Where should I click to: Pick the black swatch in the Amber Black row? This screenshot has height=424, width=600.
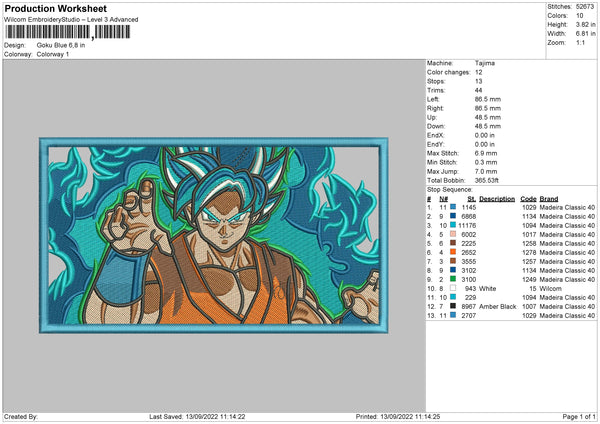click(453, 306)
